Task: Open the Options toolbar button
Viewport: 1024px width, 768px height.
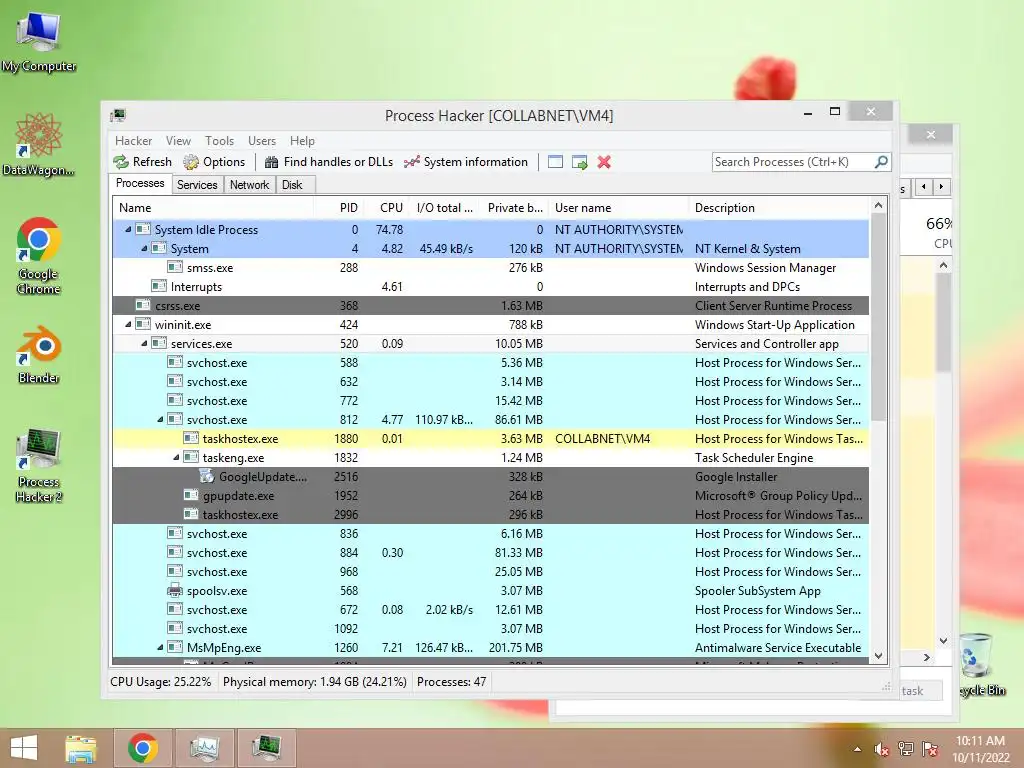Action: [x=214, y=162]
